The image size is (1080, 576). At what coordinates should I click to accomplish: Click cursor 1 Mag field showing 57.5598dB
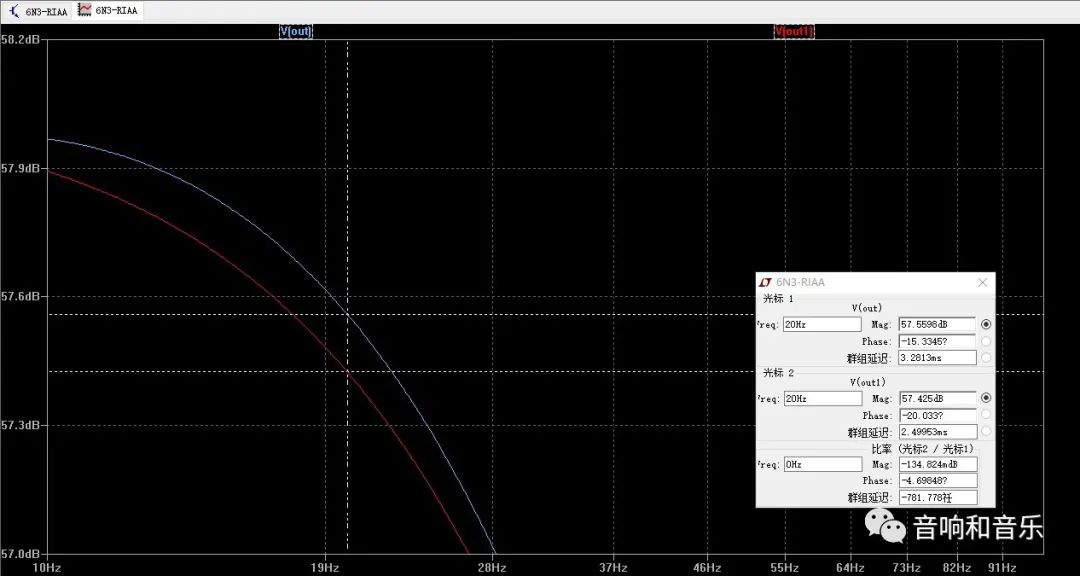(937, 325)
